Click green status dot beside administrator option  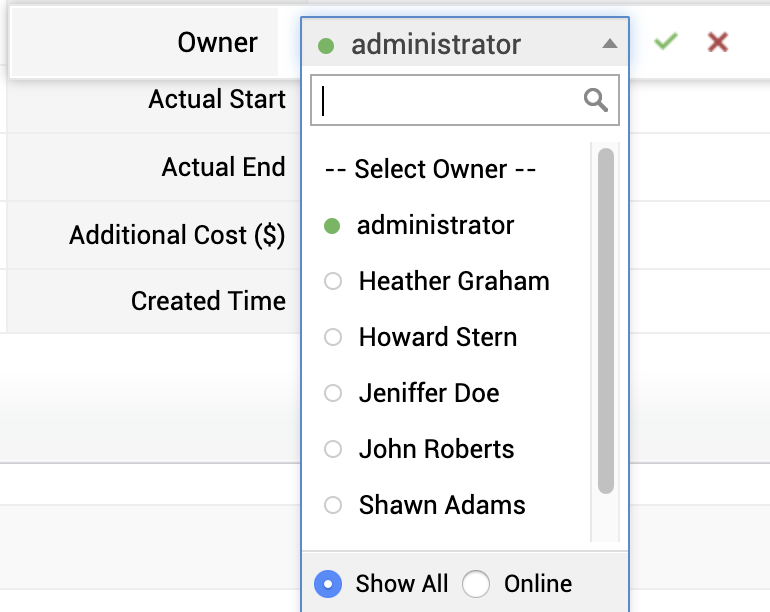(333, 226)
